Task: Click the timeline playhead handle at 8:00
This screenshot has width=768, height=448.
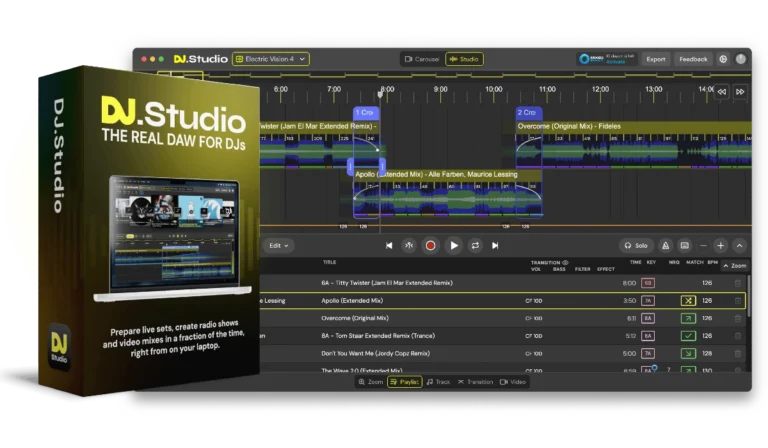Action: tap(380, 94)
